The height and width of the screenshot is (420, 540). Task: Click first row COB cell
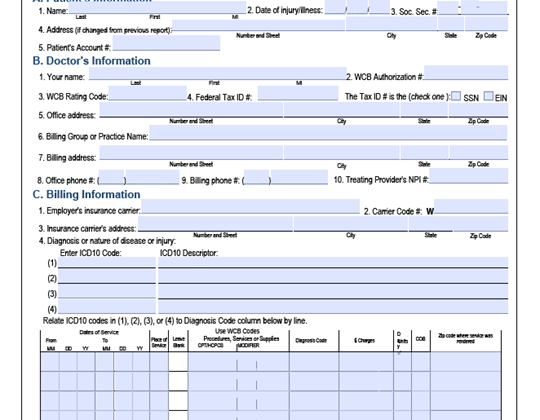tap(420, 362)
